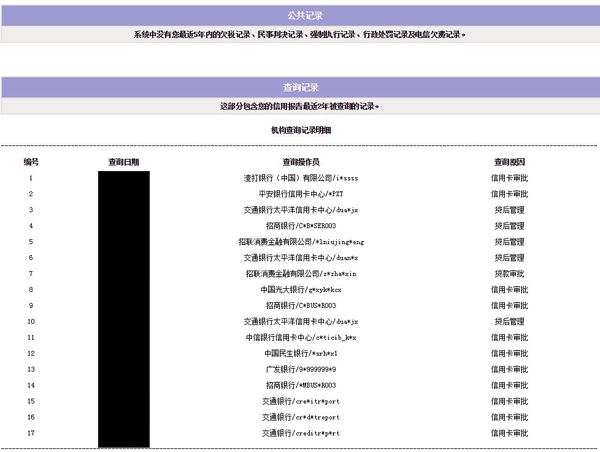The image size is (600, 452).
Task: Click row number 2 in 编号 column
Action: click(31, 194)
